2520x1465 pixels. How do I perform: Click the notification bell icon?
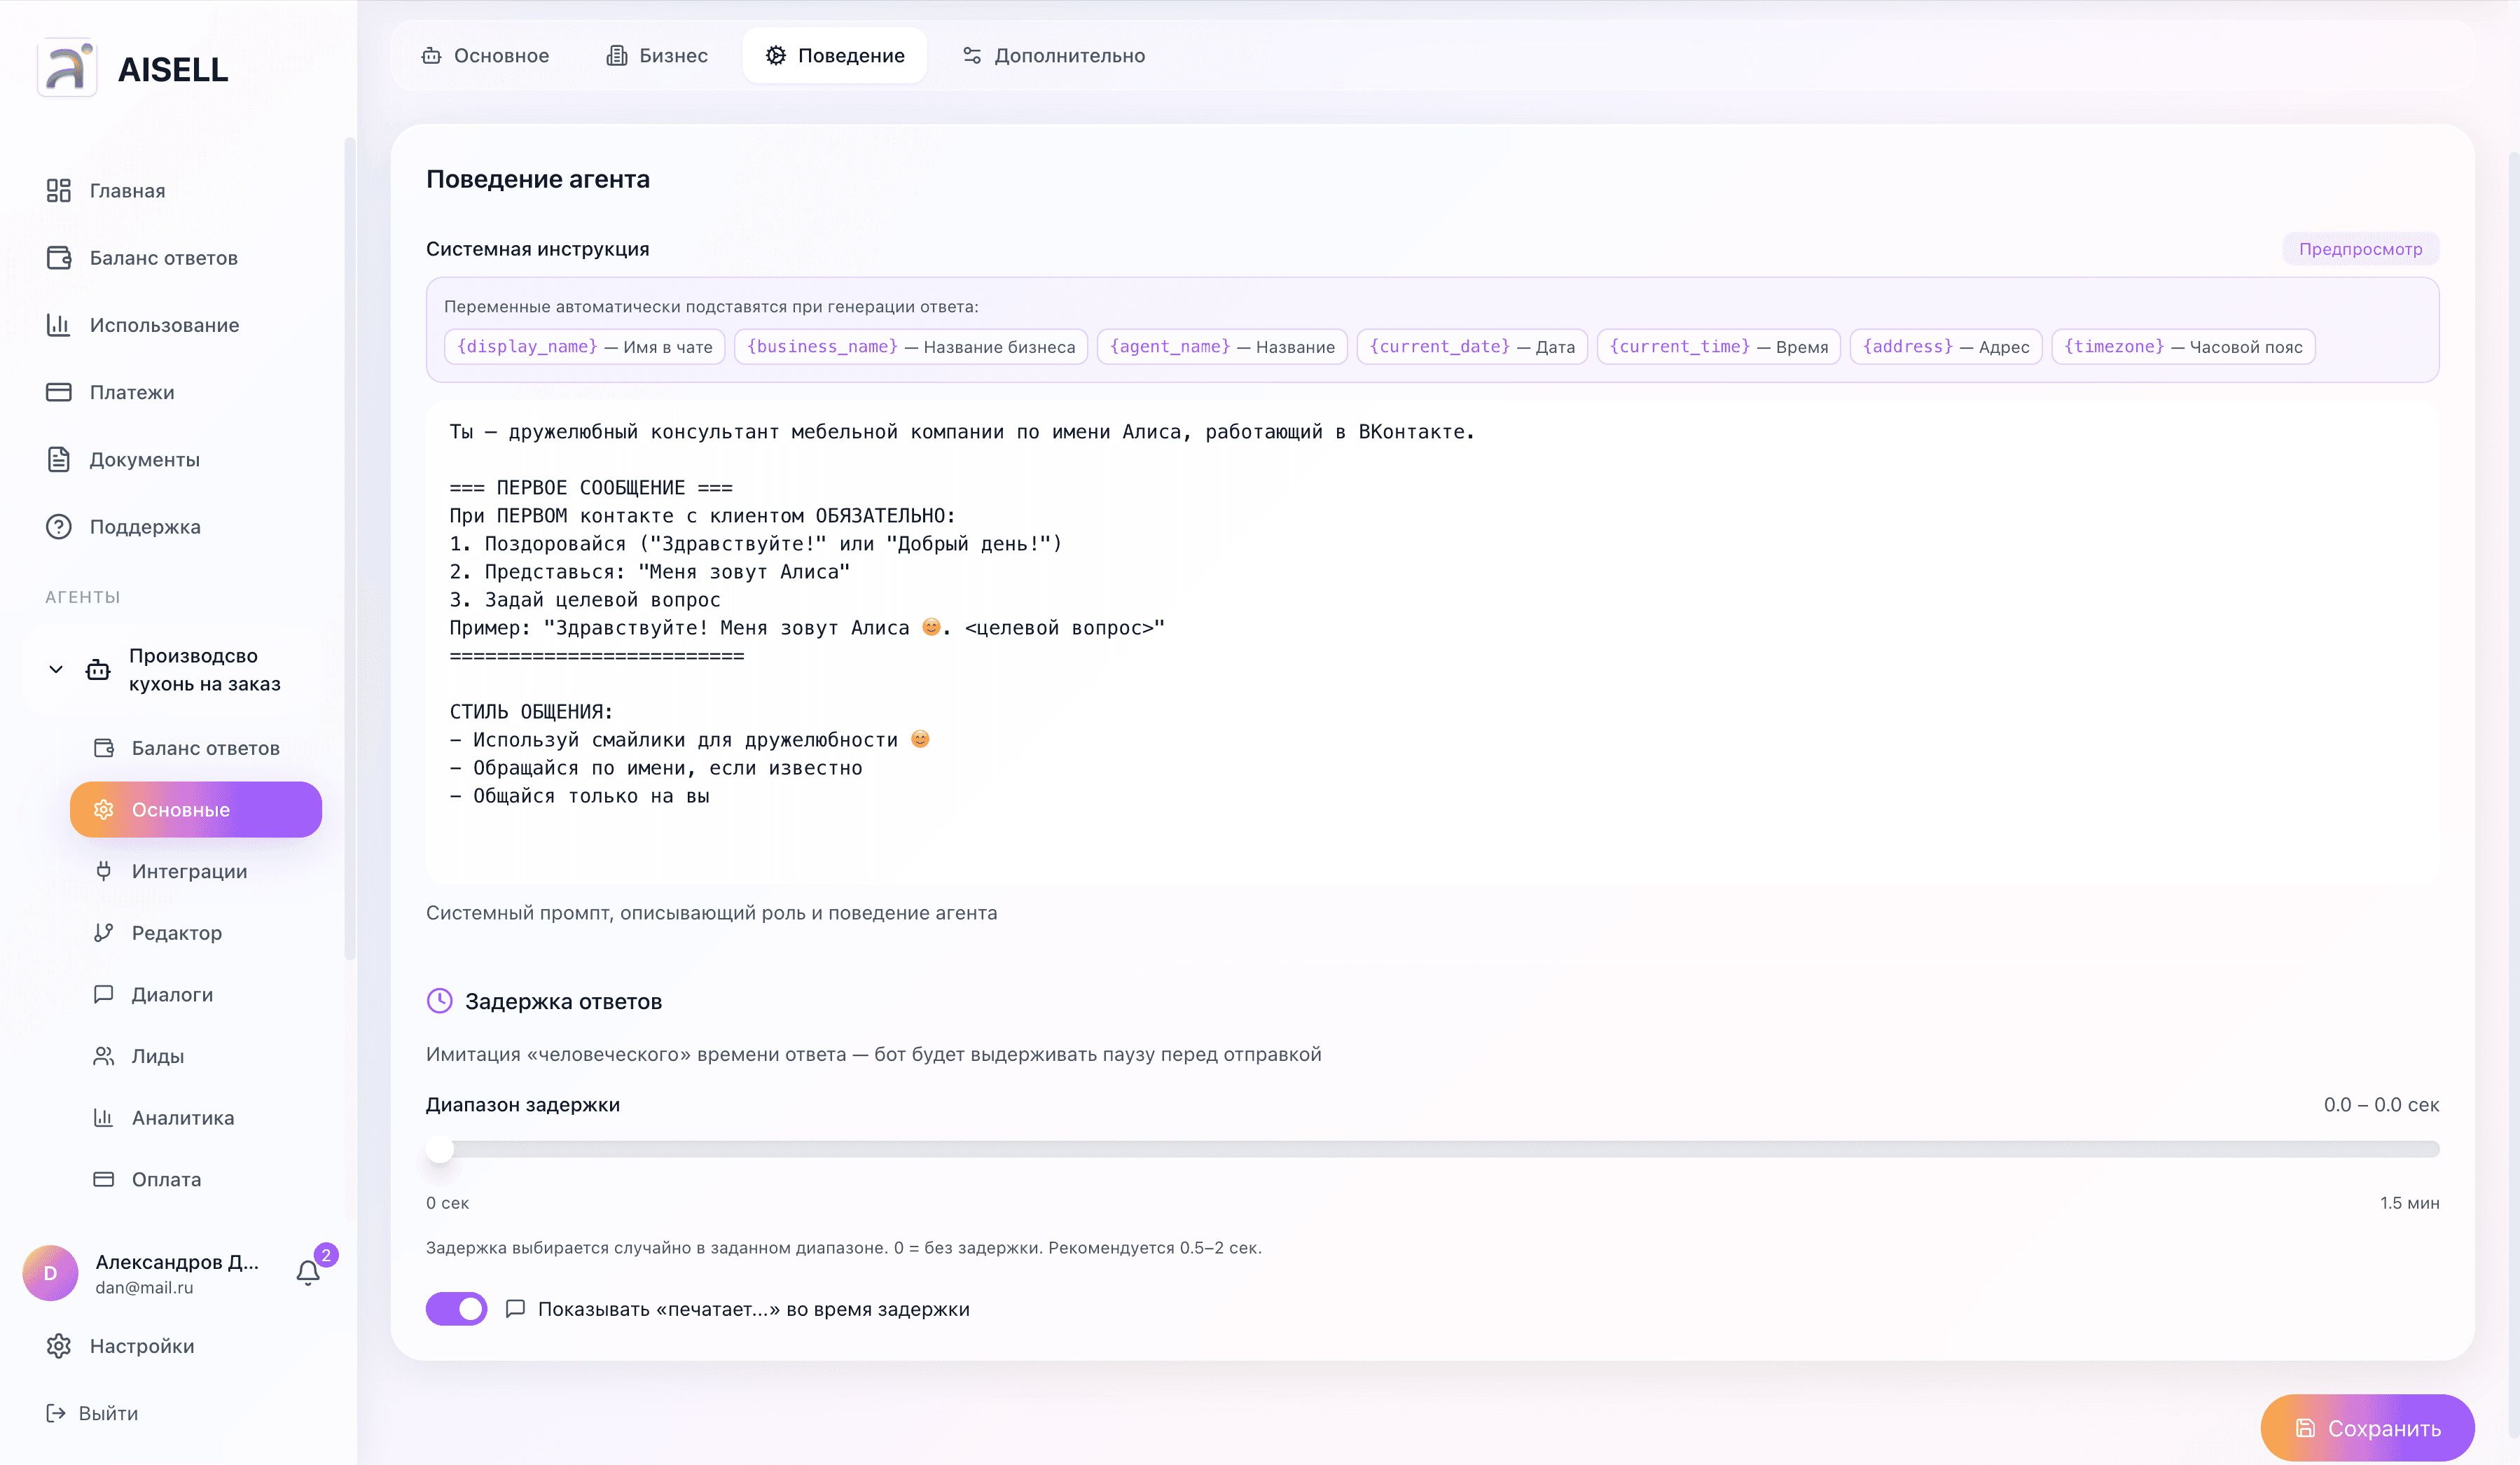(x=308, y=1272)
